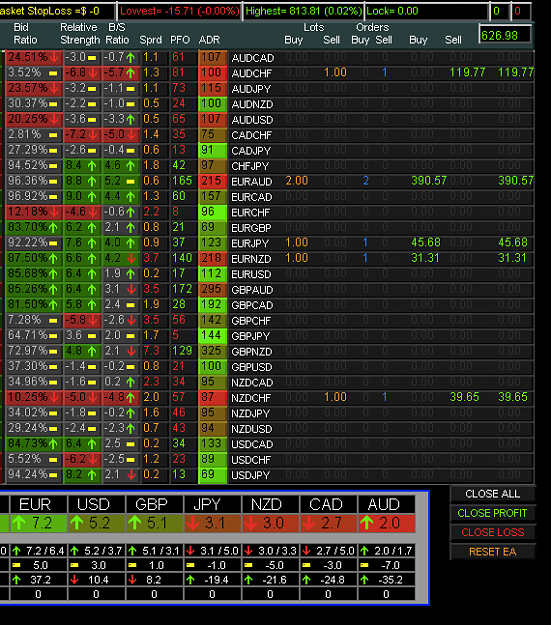Click the CLOSE PROFIT button

click(x=493, y=513)
